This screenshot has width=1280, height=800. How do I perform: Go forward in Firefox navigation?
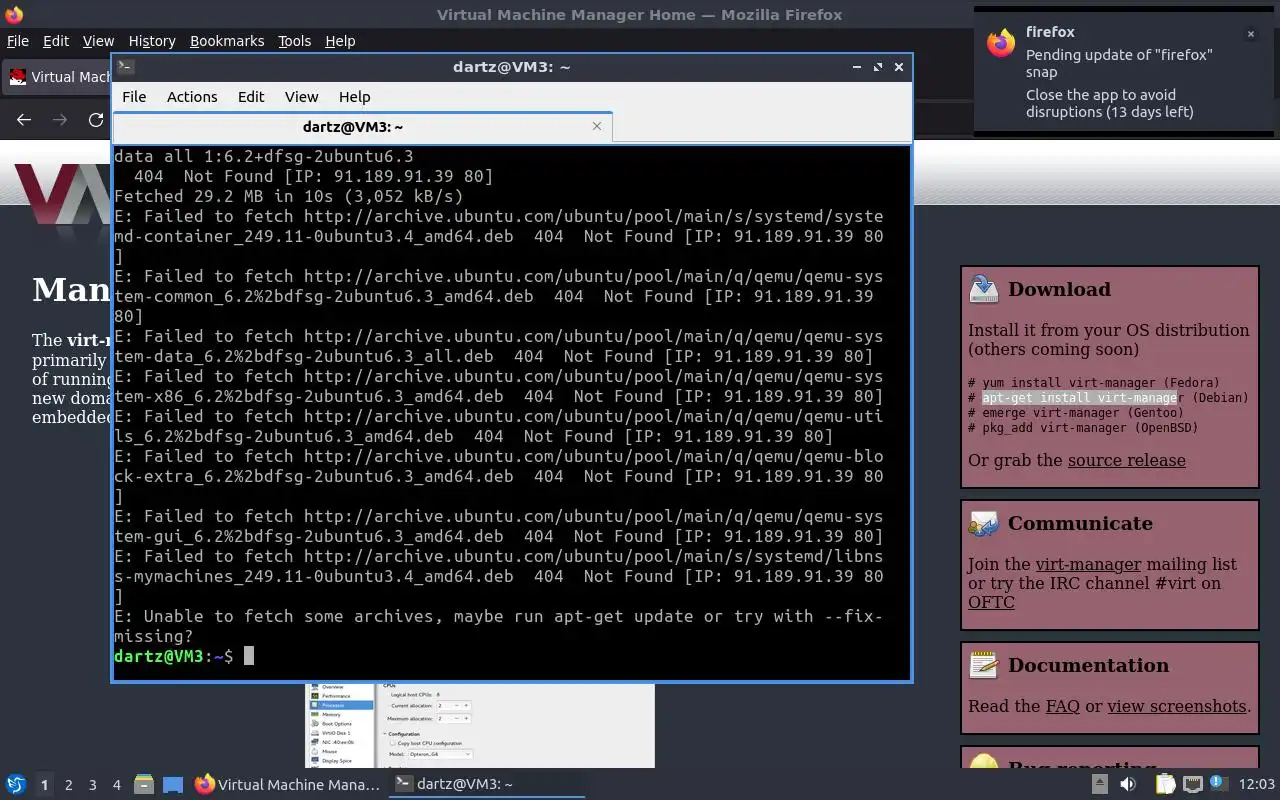60,120
